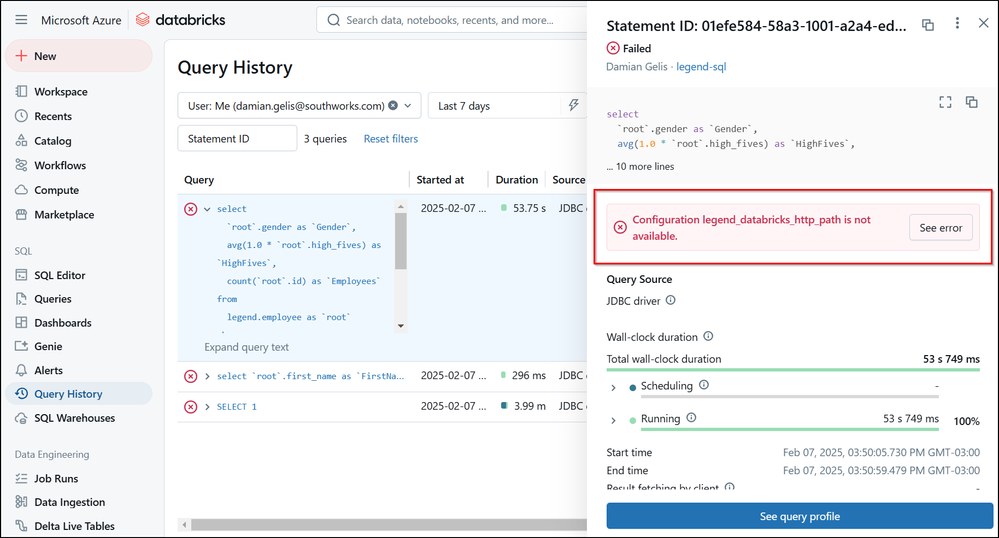
Task: Expand the select root.first_name query row
Action: click(207, 376)
